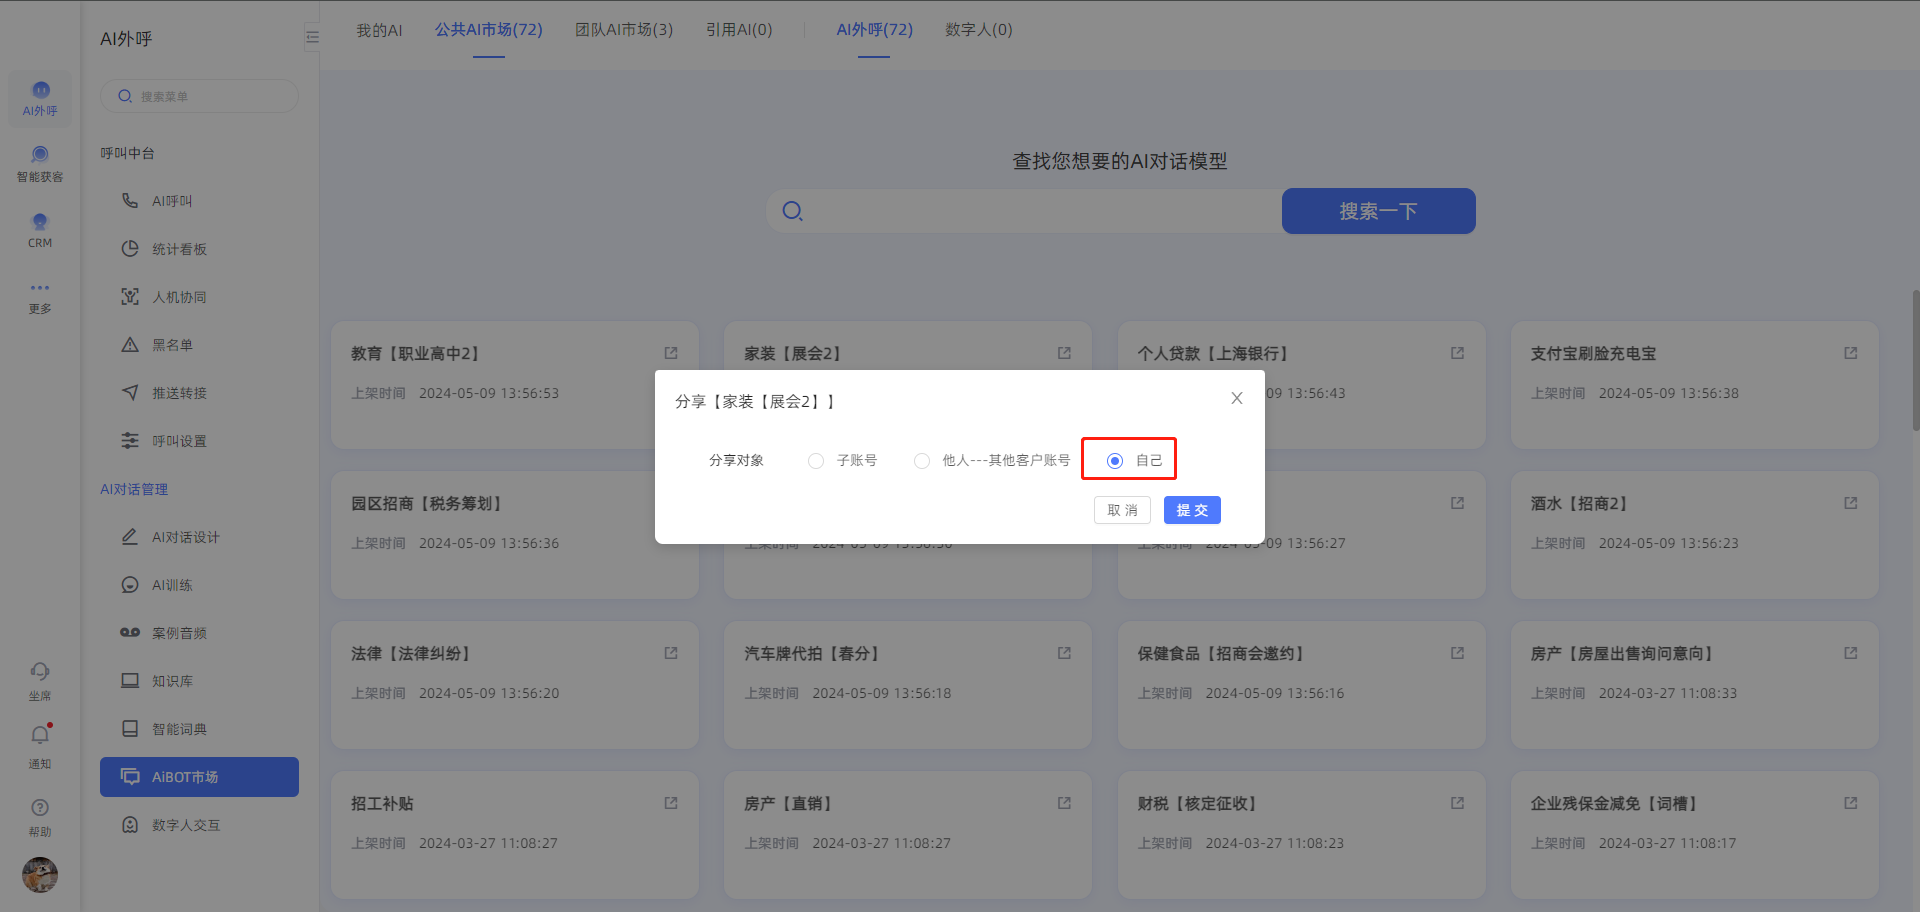Share the 支付宝刷脸充电宝 card
Viewport: 1920px width, 912px height.
(1850, 353)
